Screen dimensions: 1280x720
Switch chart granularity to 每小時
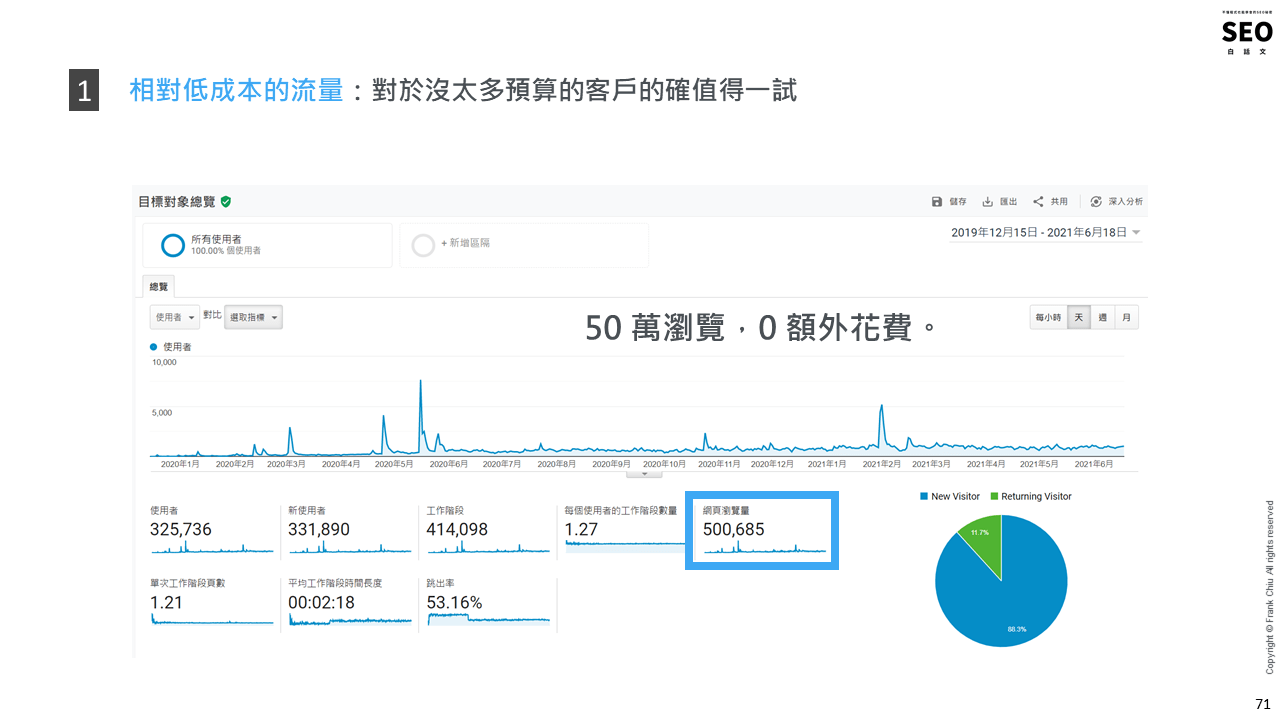point(1048,318)
